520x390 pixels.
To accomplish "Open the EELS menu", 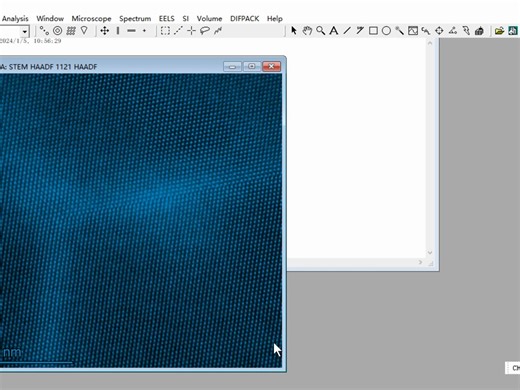I will pos(166,19).
